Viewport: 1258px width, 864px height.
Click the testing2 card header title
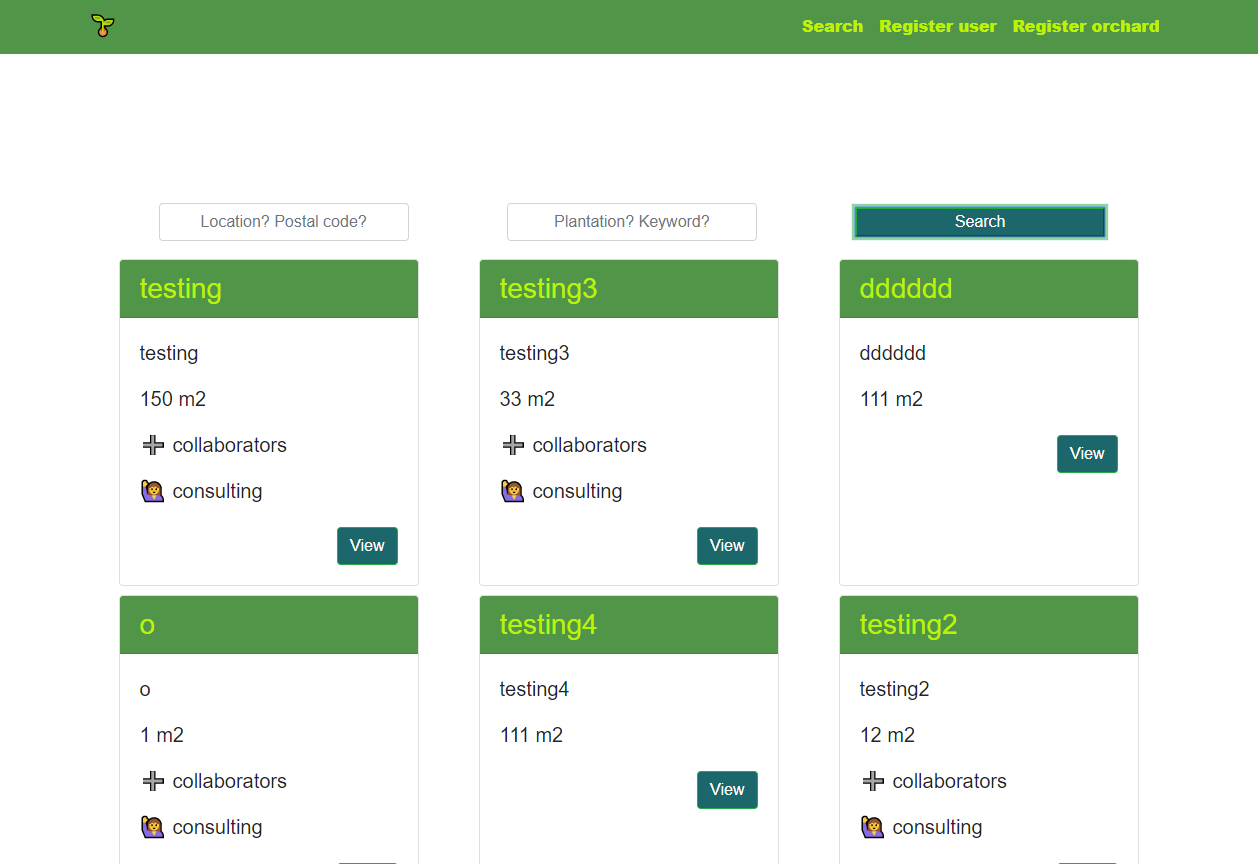[x=909, y=625]
